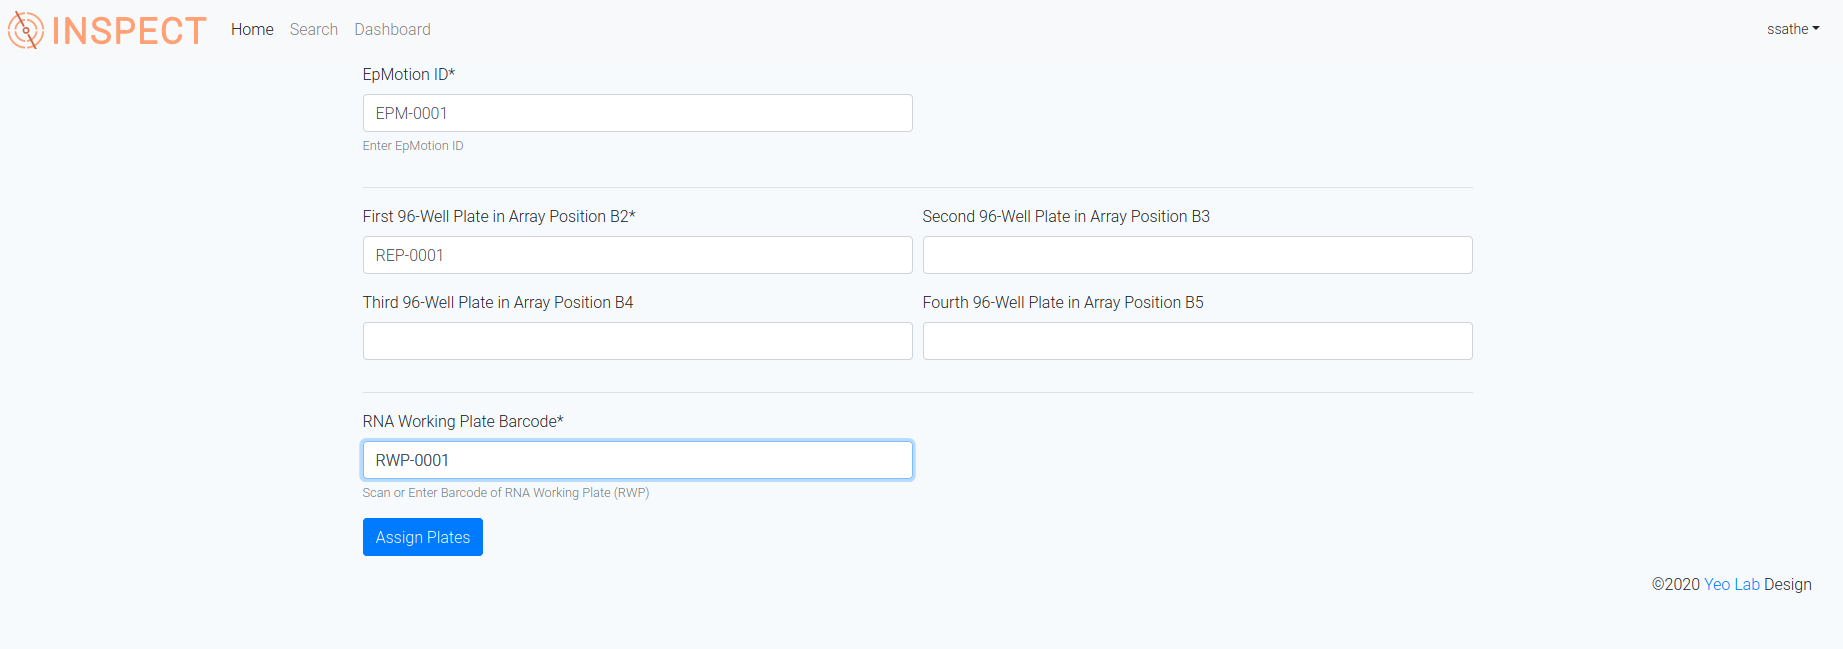This screenshot has width=1843, height=649.
Task: Click the INSPECT radar logo icon
Action: pos(26,30)
